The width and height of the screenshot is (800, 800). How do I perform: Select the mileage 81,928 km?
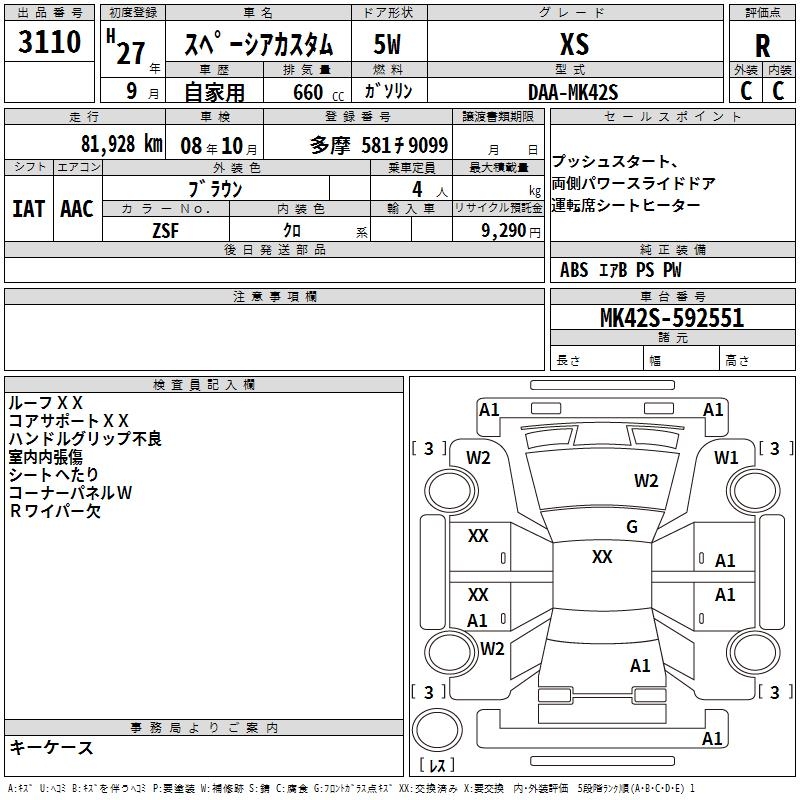click(x=121, y=144)
